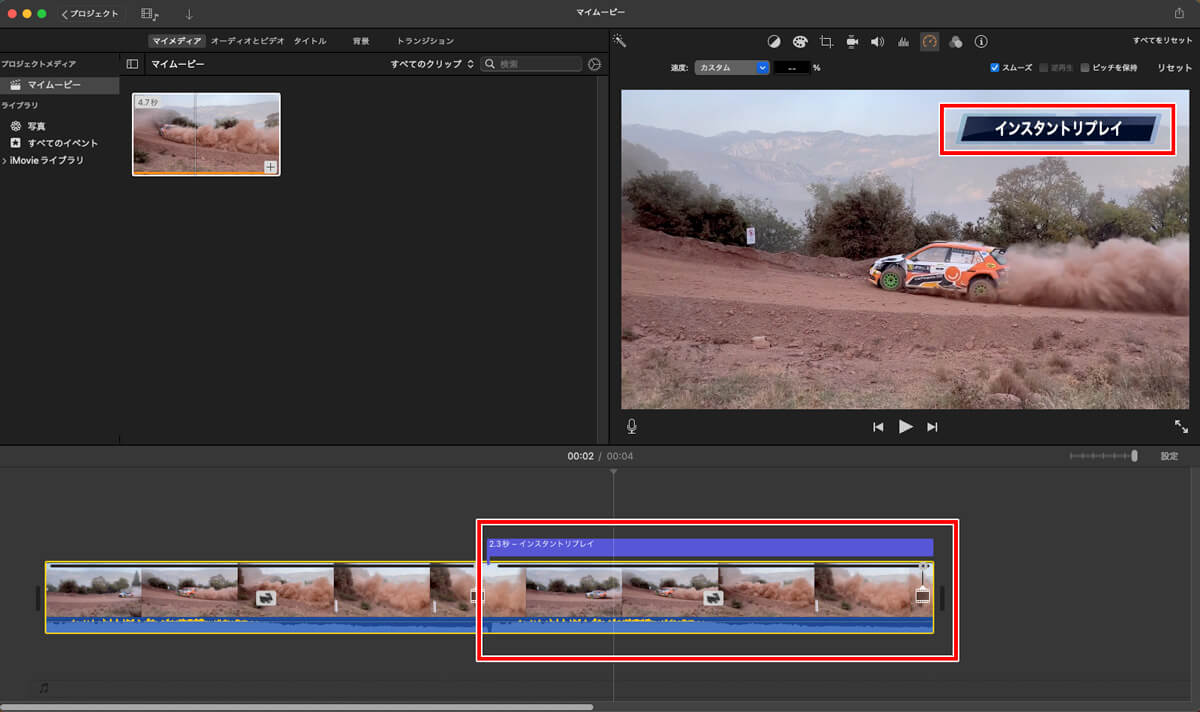Viewport: 1200px width, 712px height.
Task: Jump to the previous clip
Action: click(x=878, y=427)
